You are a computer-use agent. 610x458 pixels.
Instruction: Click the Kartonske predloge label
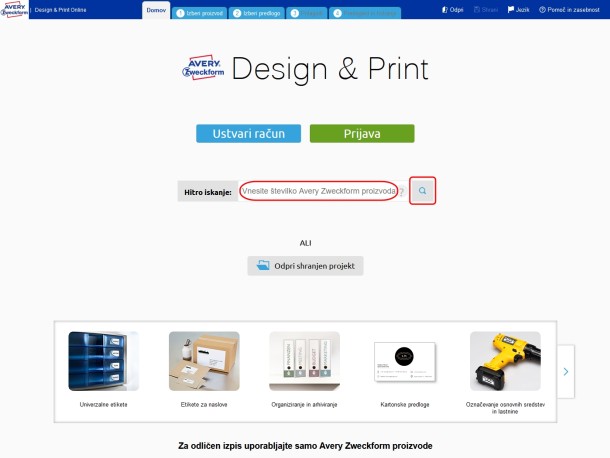click(405, 405)
